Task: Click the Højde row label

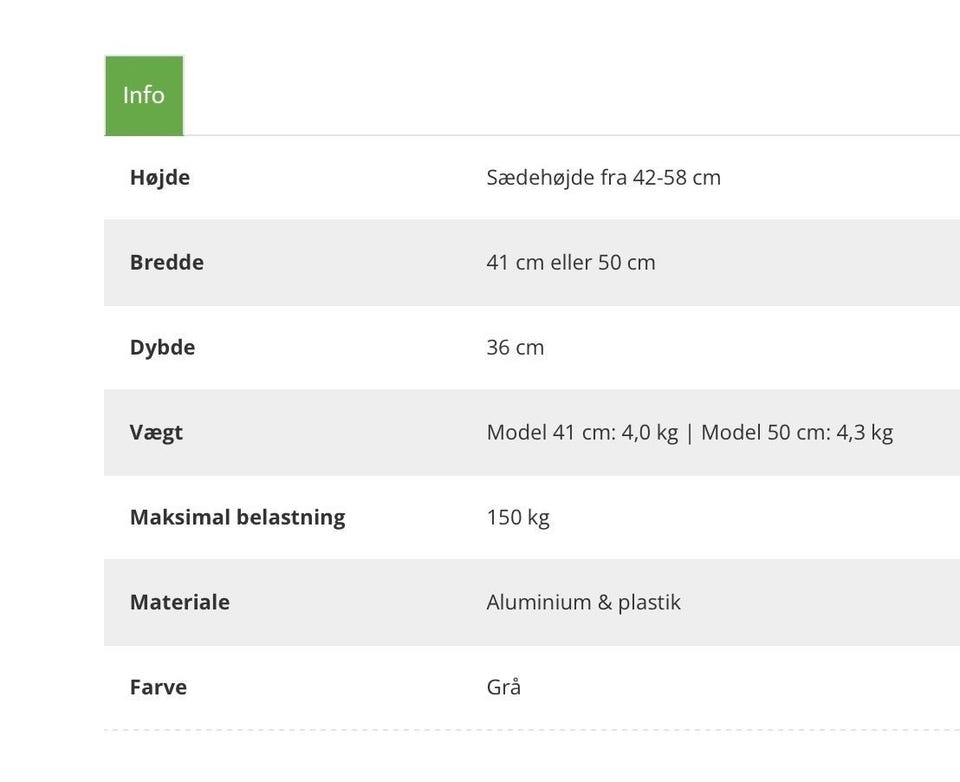Action: (x=160, y=177)
